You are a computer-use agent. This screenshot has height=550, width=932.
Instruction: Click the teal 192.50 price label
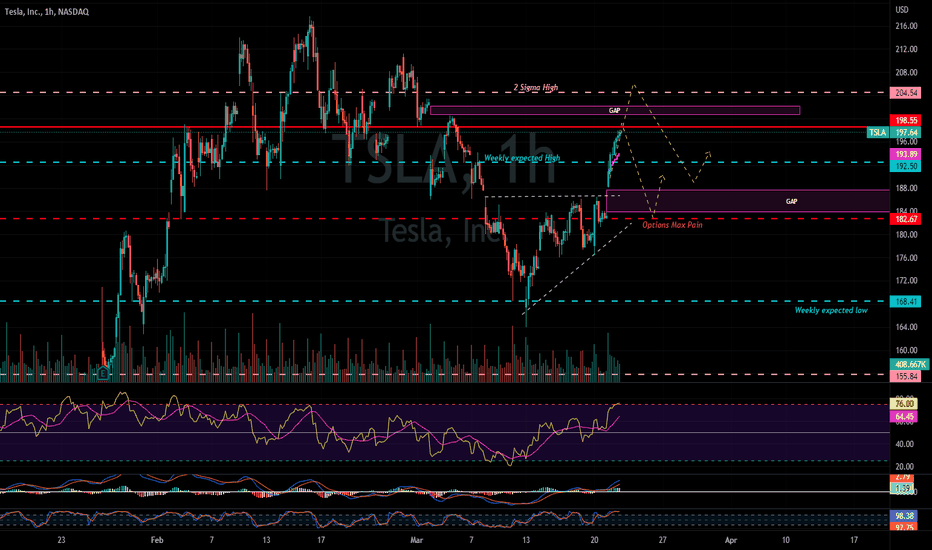pyautogui.click(x=906, y=166)
